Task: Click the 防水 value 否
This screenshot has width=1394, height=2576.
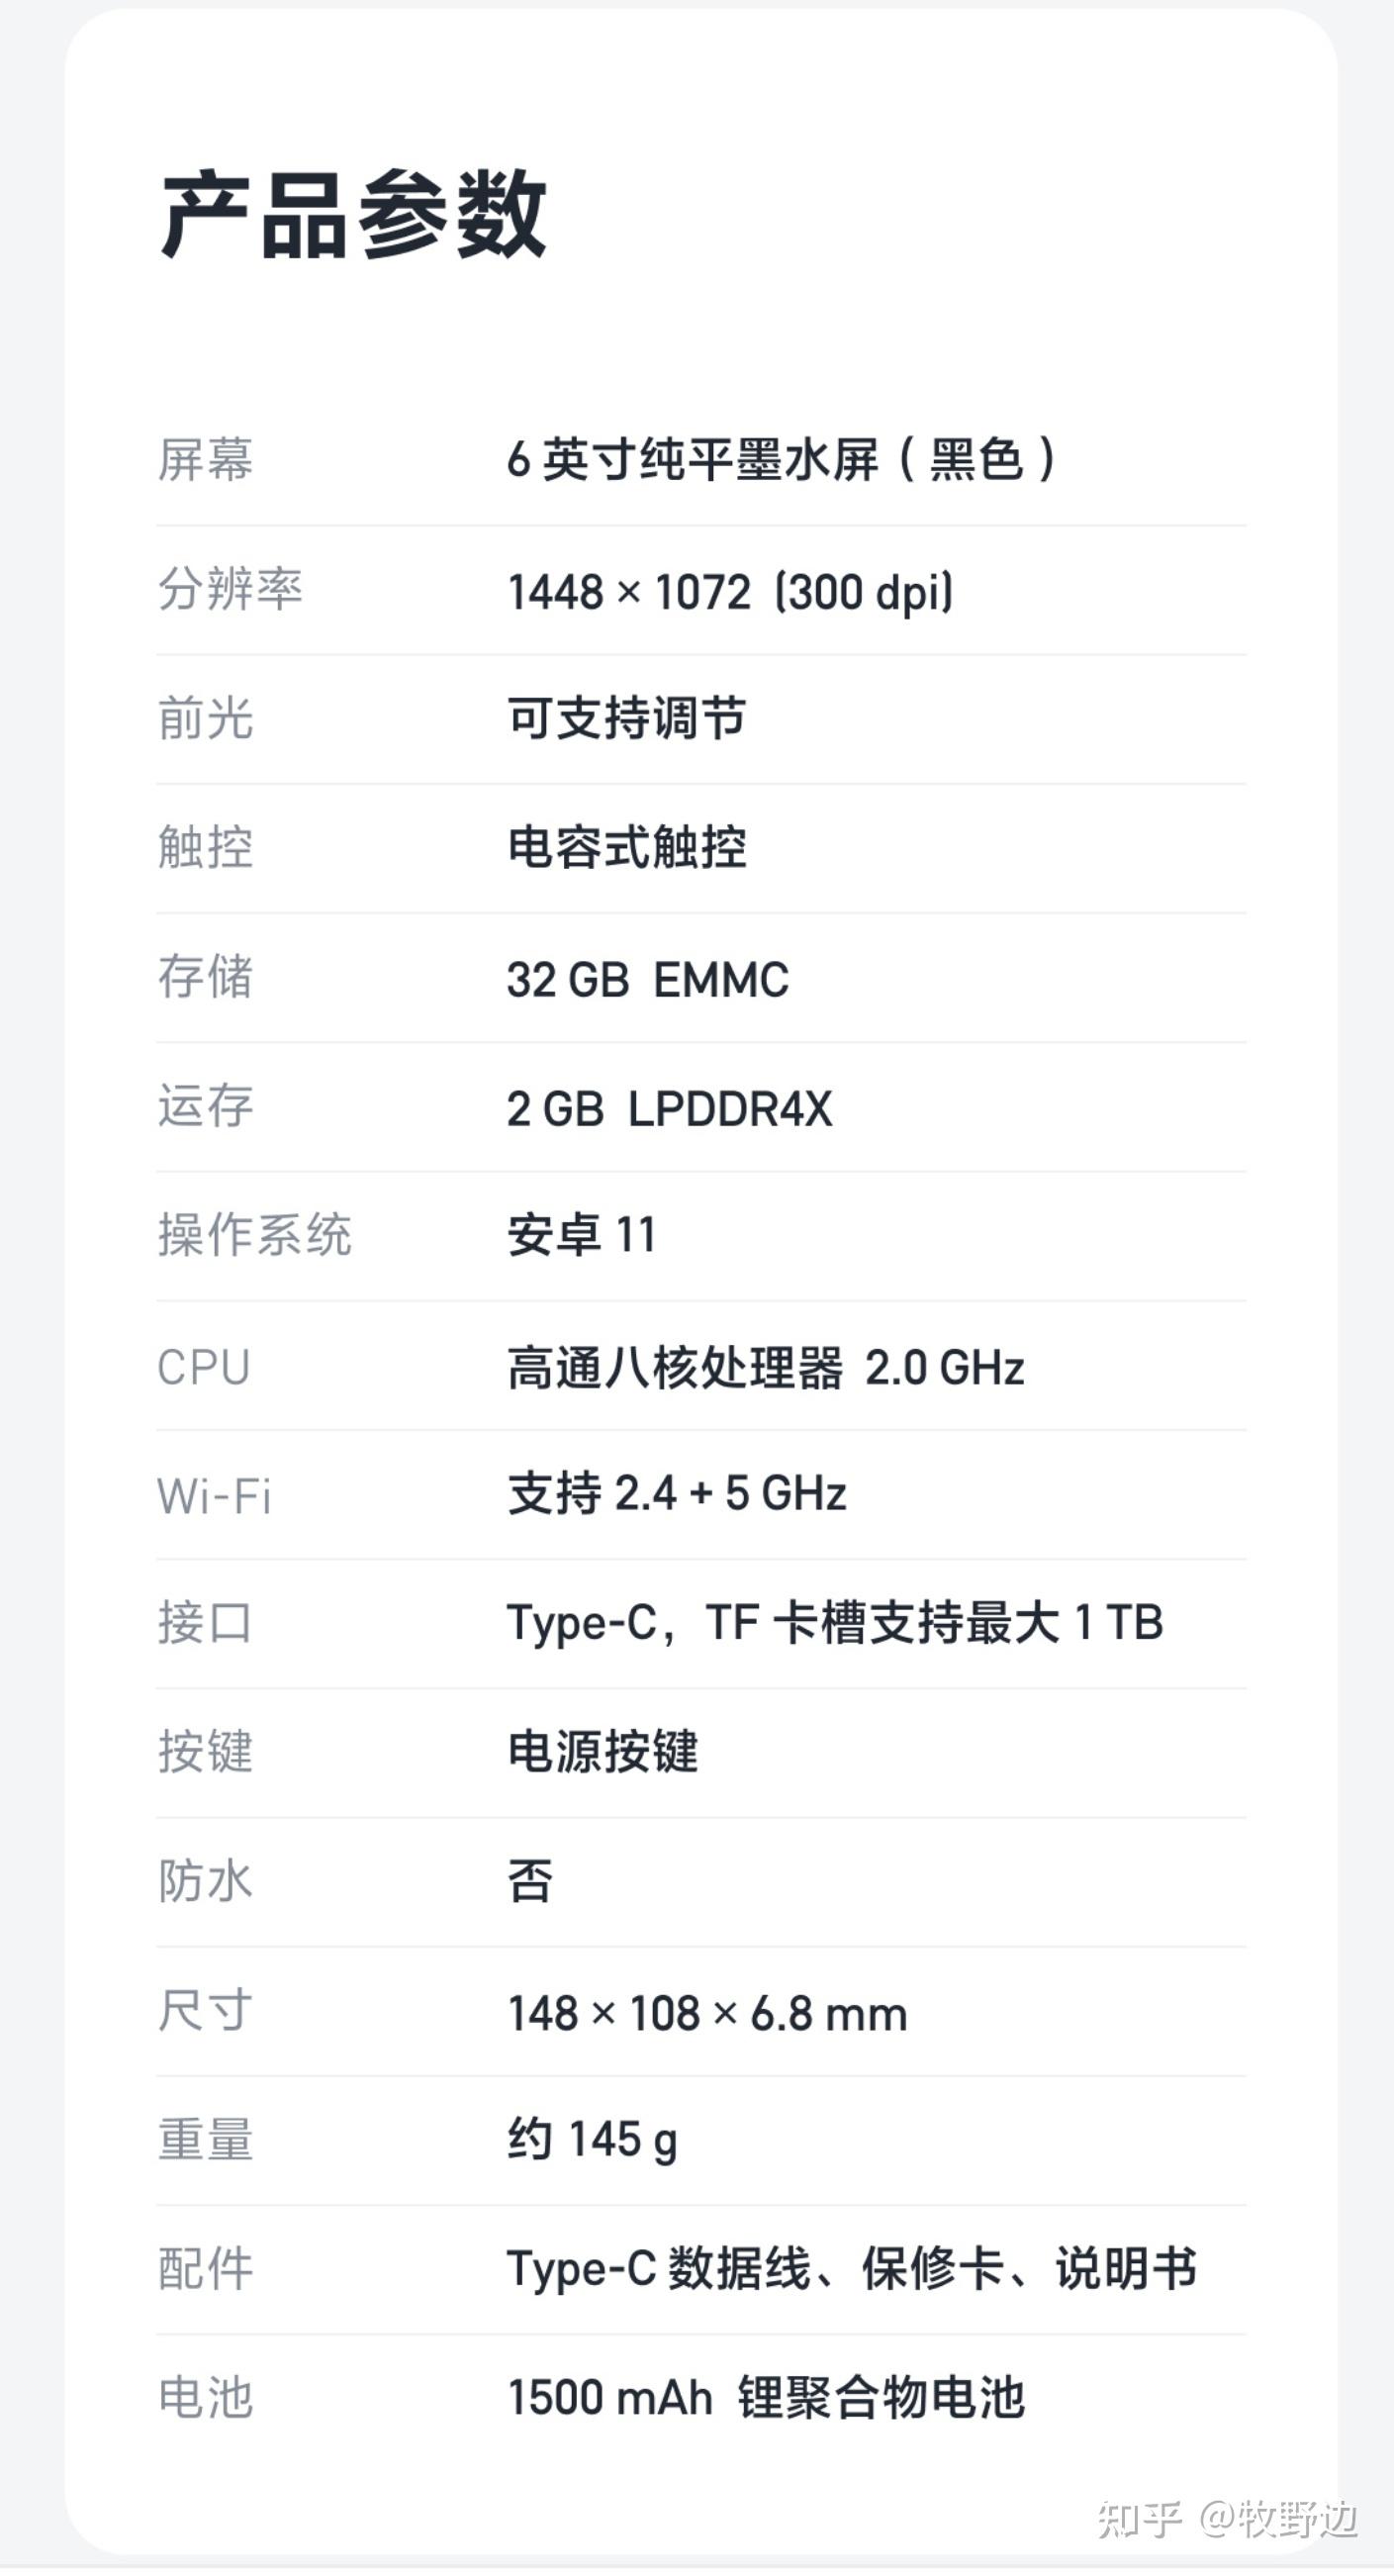Action: pyautogui.click(x=529, y=1881)
